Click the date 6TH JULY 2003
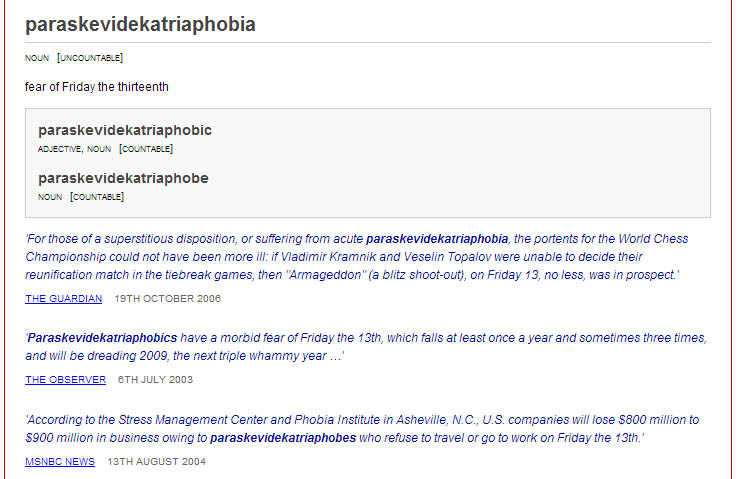This screenshot has height=479, width=740. pyautogui.click(x=155, y=380)
